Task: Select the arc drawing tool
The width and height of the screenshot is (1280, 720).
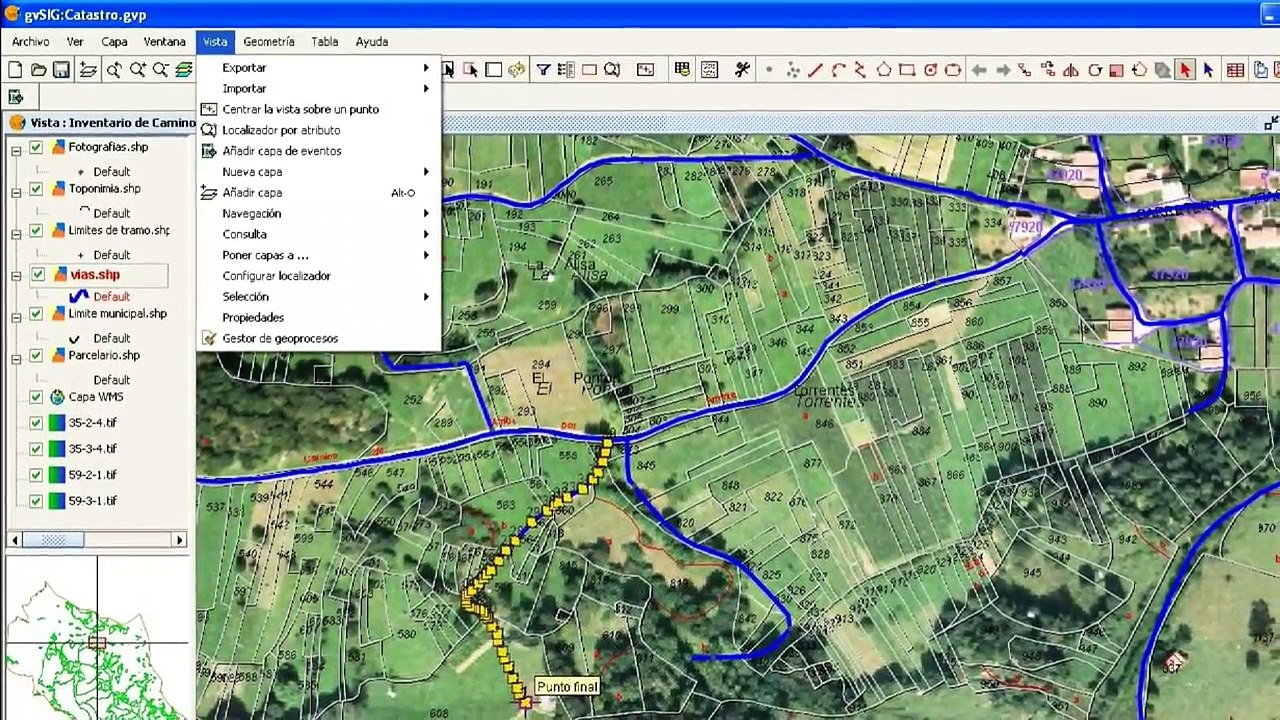Action: [x=838, y=70]
